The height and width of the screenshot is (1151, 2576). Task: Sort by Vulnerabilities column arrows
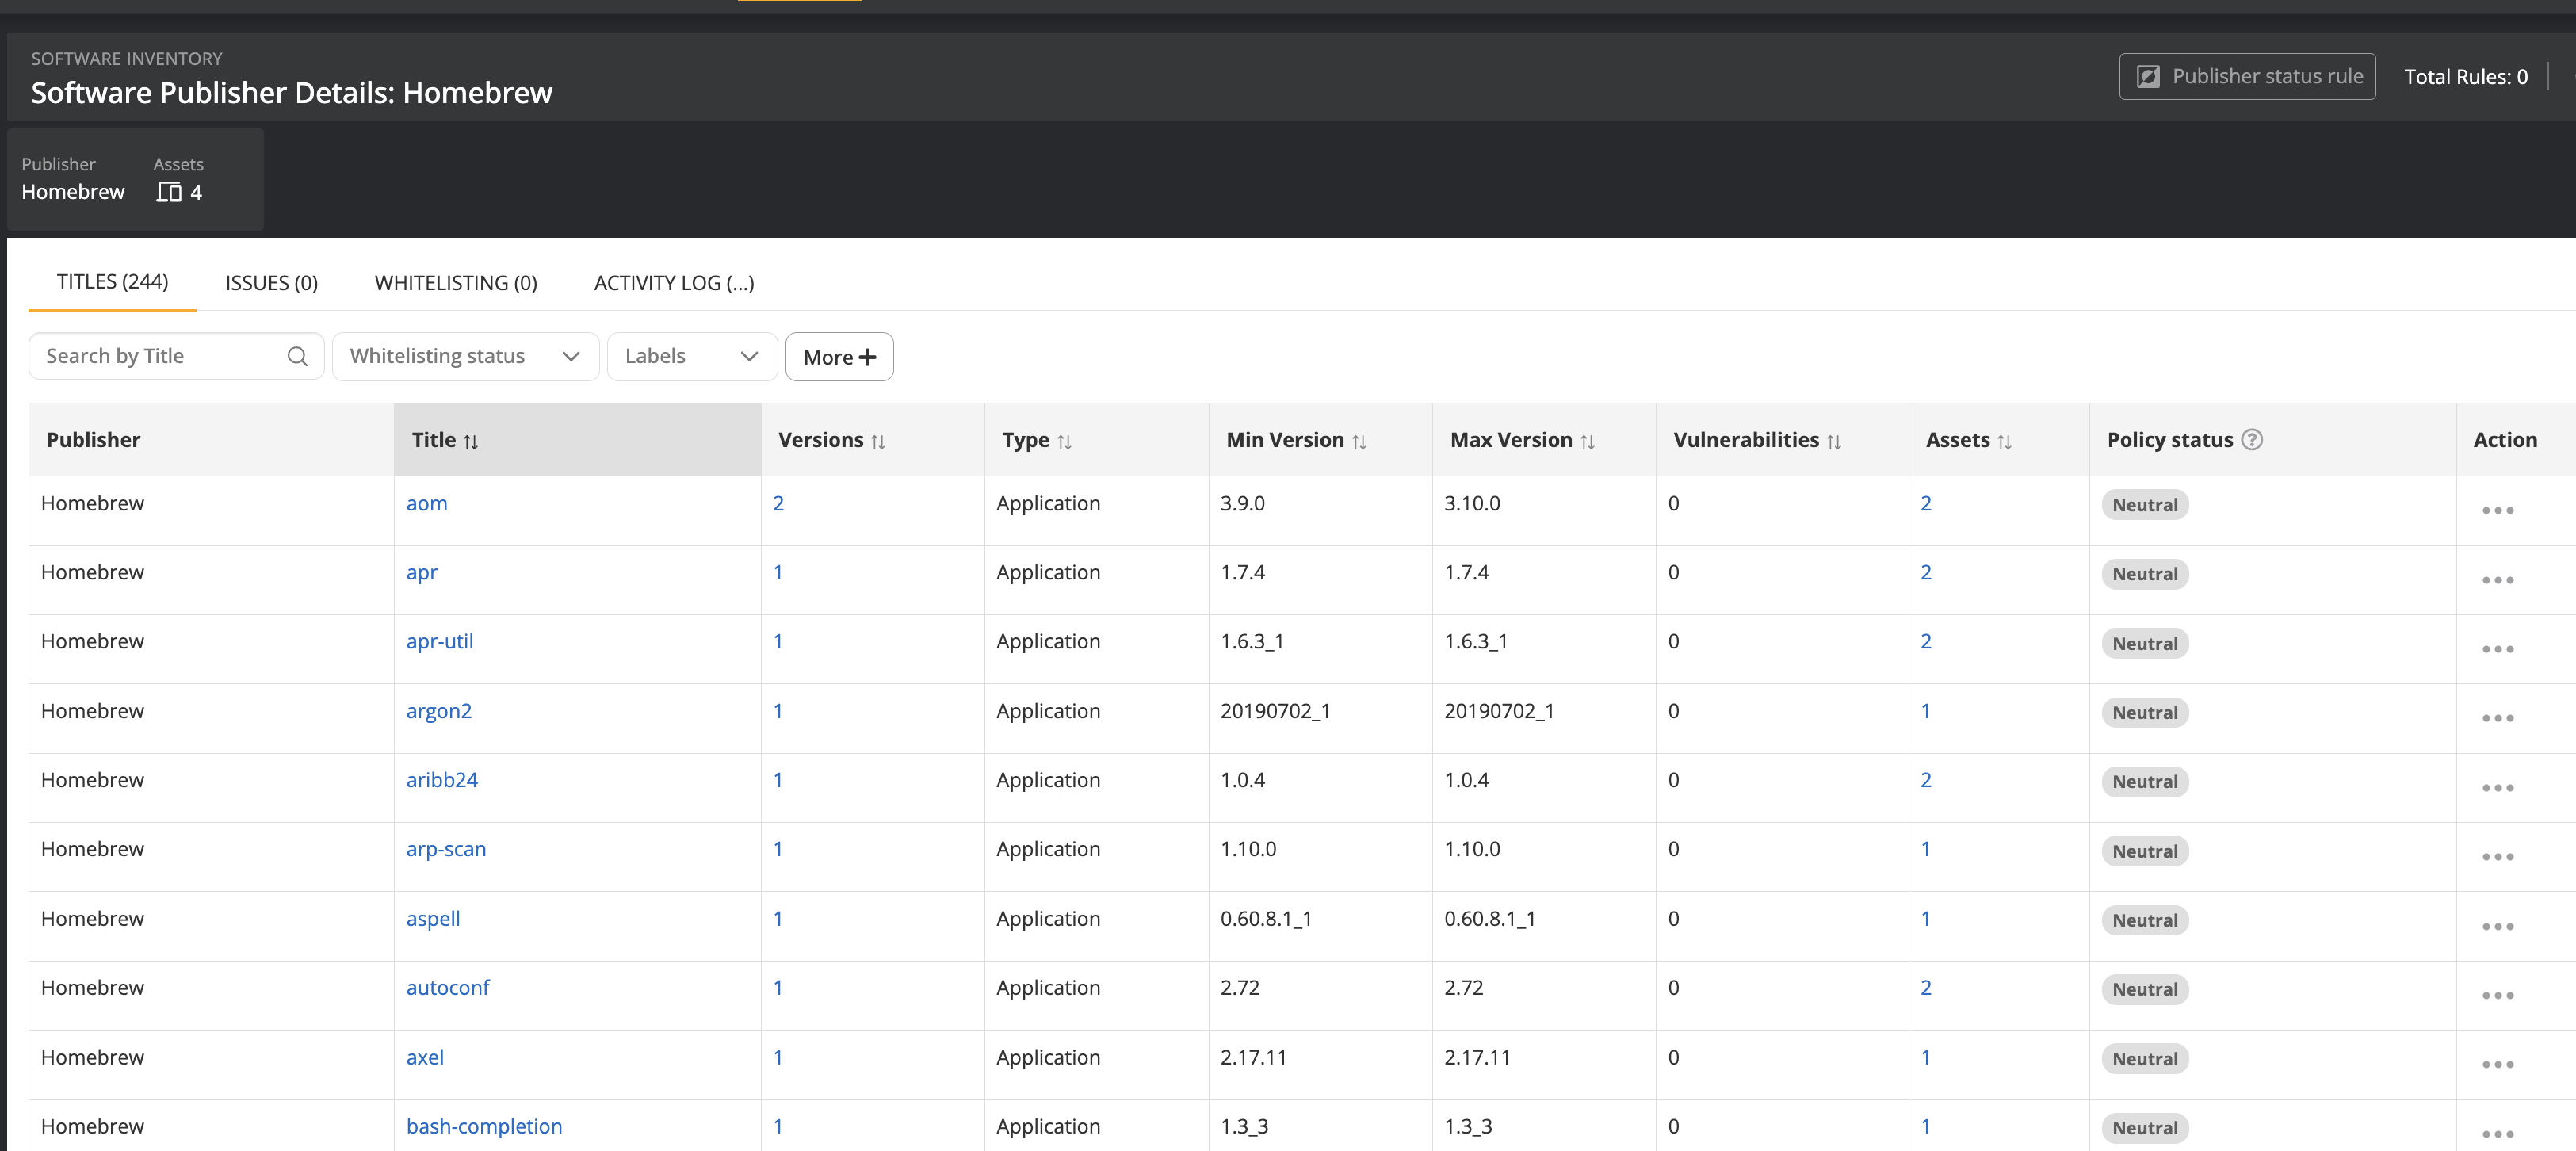pyautogui.click(x=1833, y=441)
